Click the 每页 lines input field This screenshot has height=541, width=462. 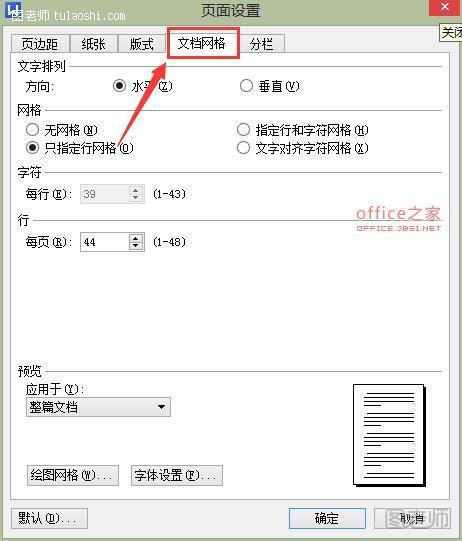click(x=105, y=242)
